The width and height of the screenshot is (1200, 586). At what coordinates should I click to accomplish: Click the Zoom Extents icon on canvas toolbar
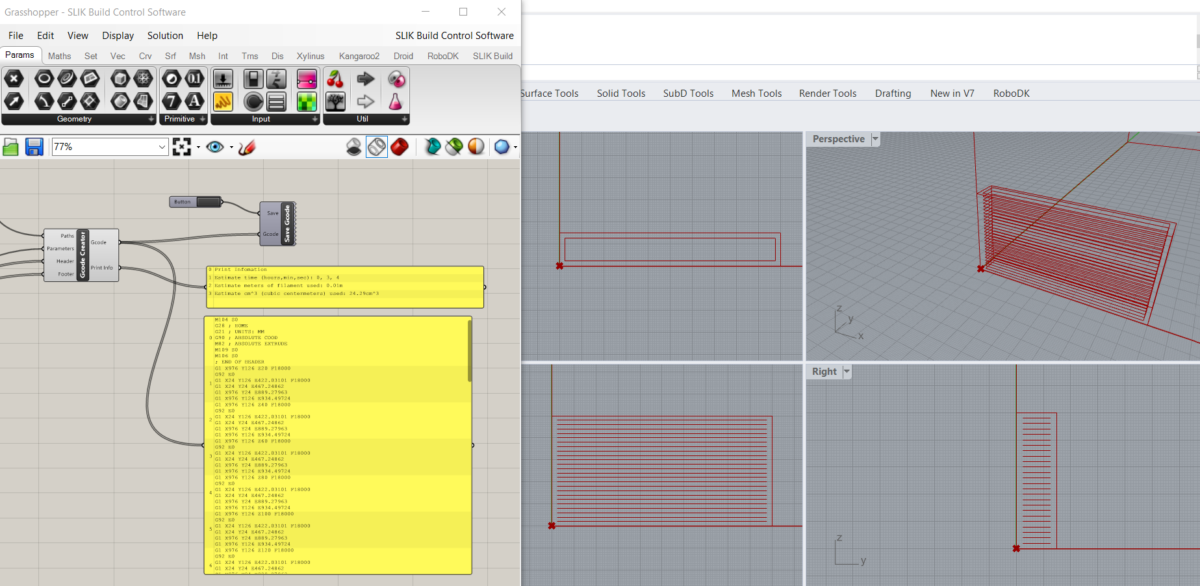pos(181,146)
